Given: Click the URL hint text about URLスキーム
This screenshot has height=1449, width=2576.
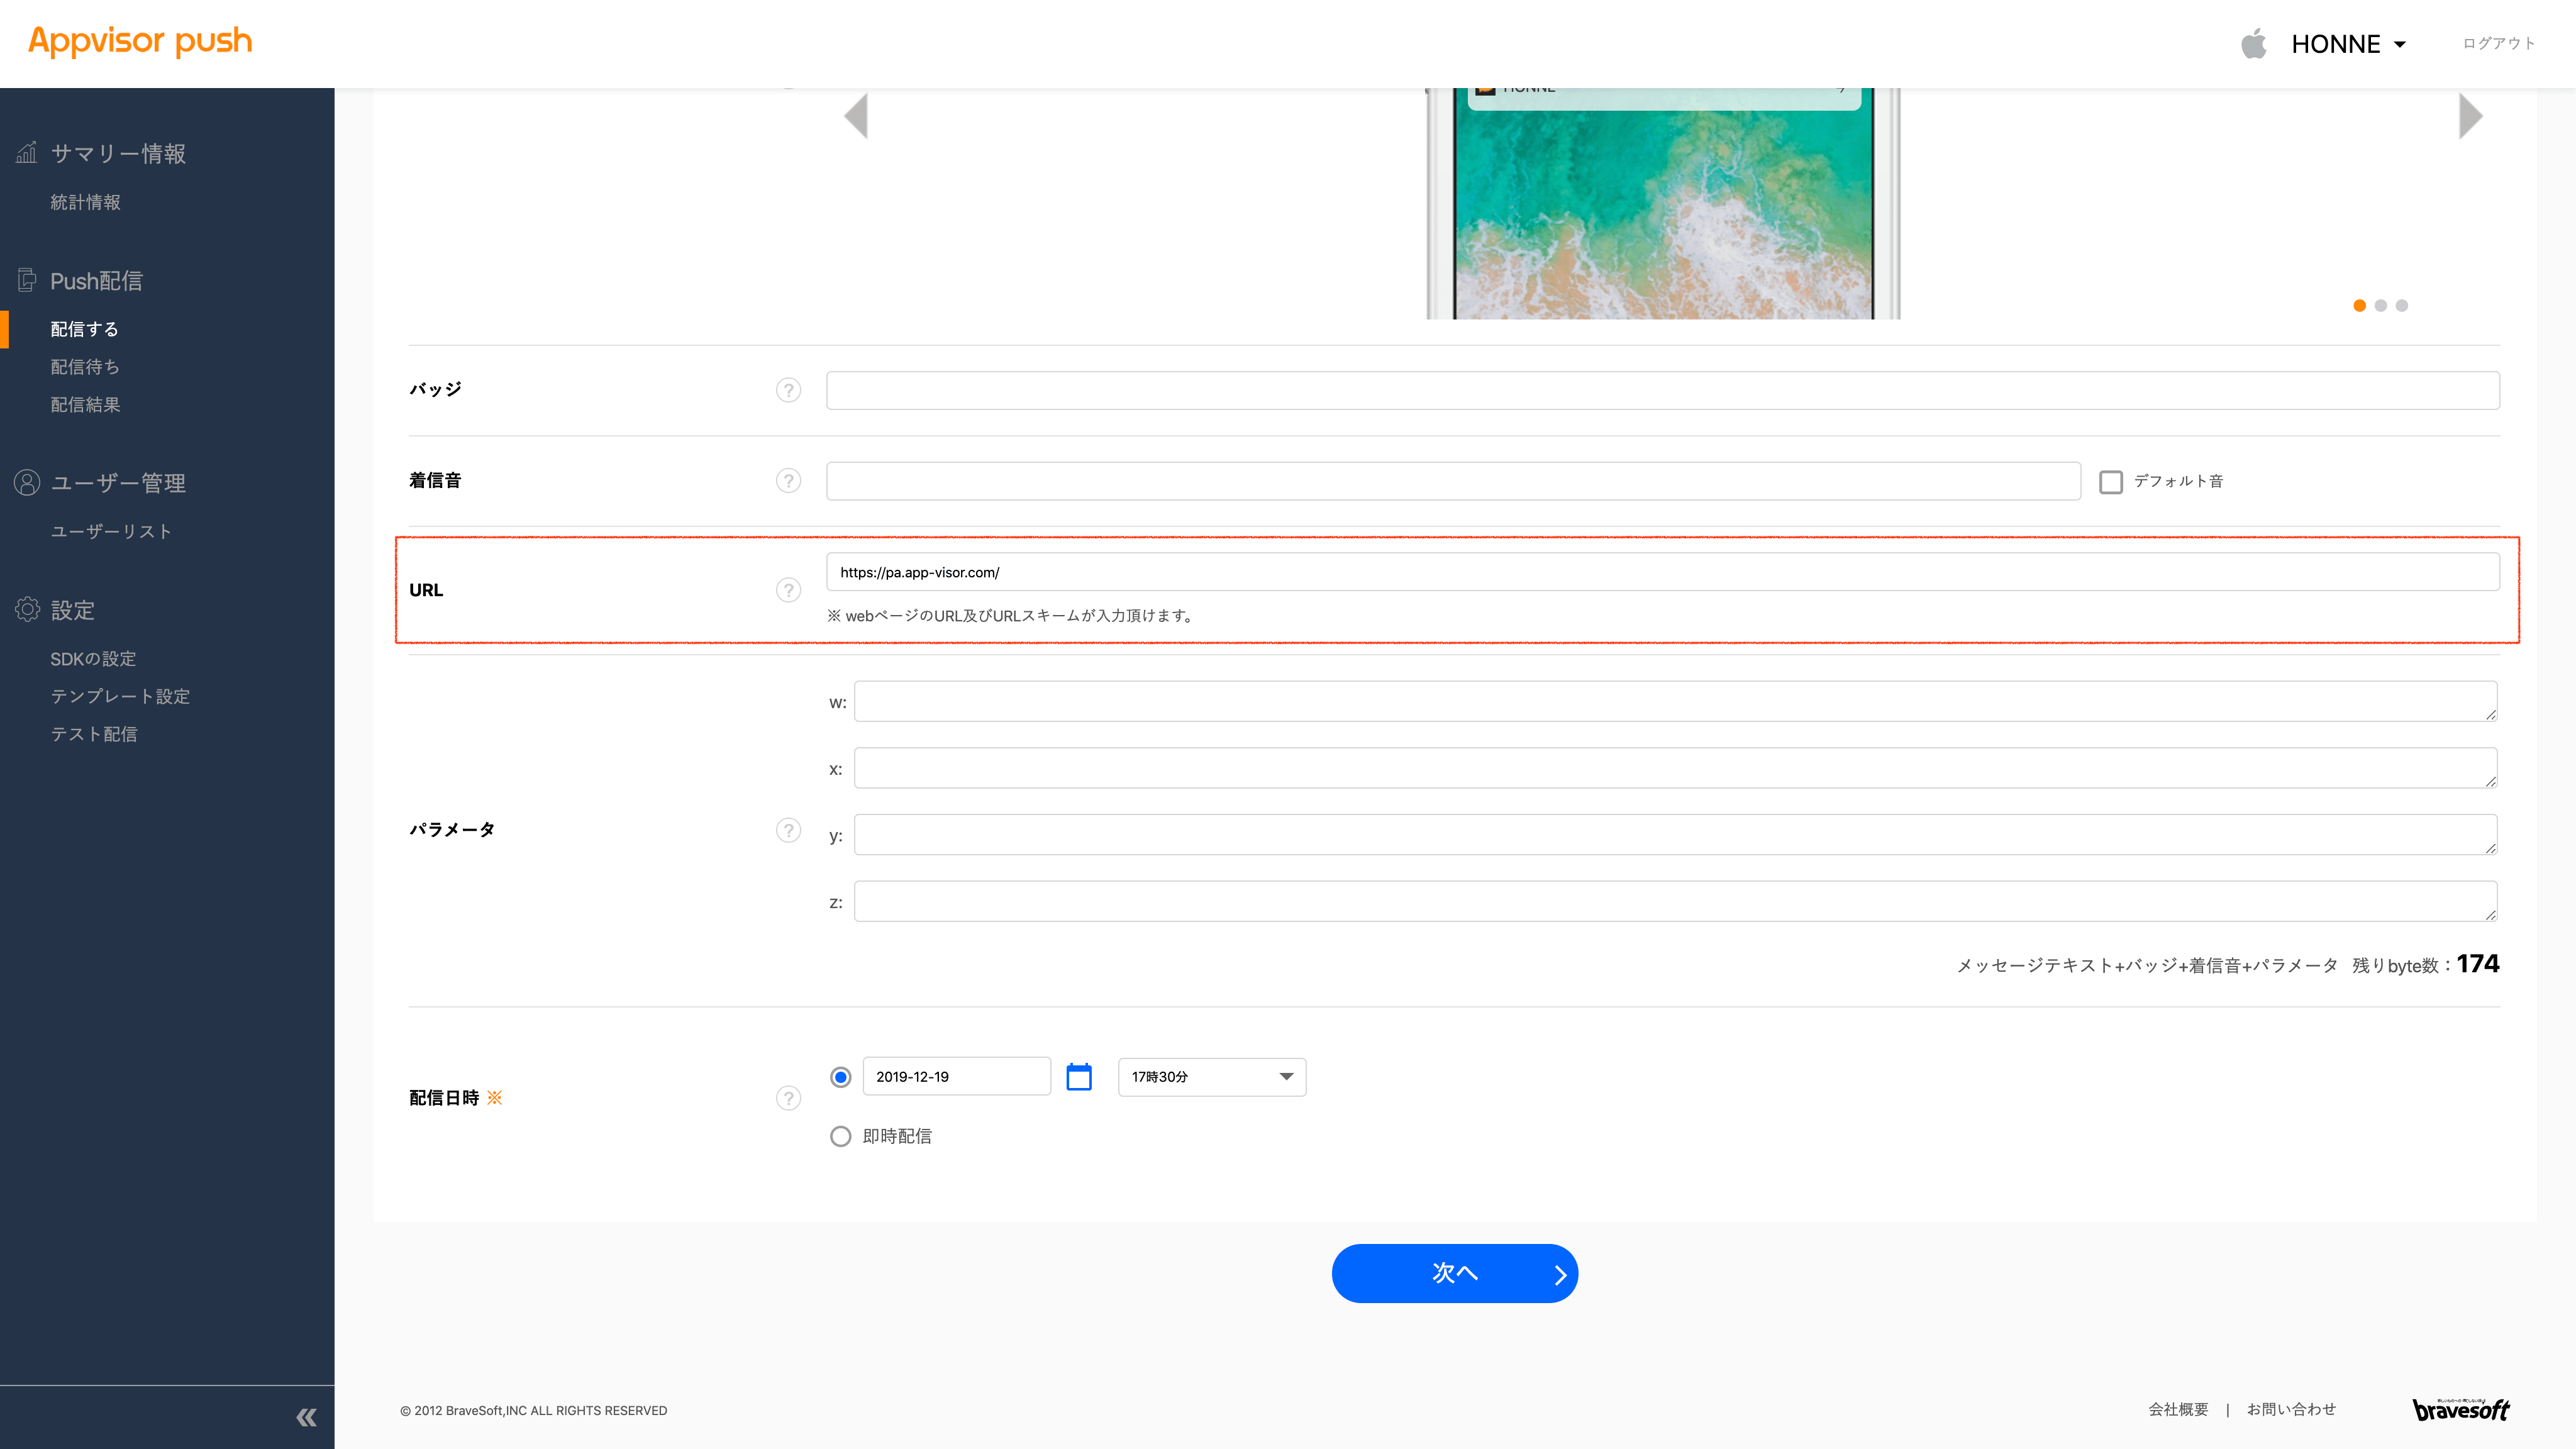Looking at the screenshot, I should tap(1010, 616).
